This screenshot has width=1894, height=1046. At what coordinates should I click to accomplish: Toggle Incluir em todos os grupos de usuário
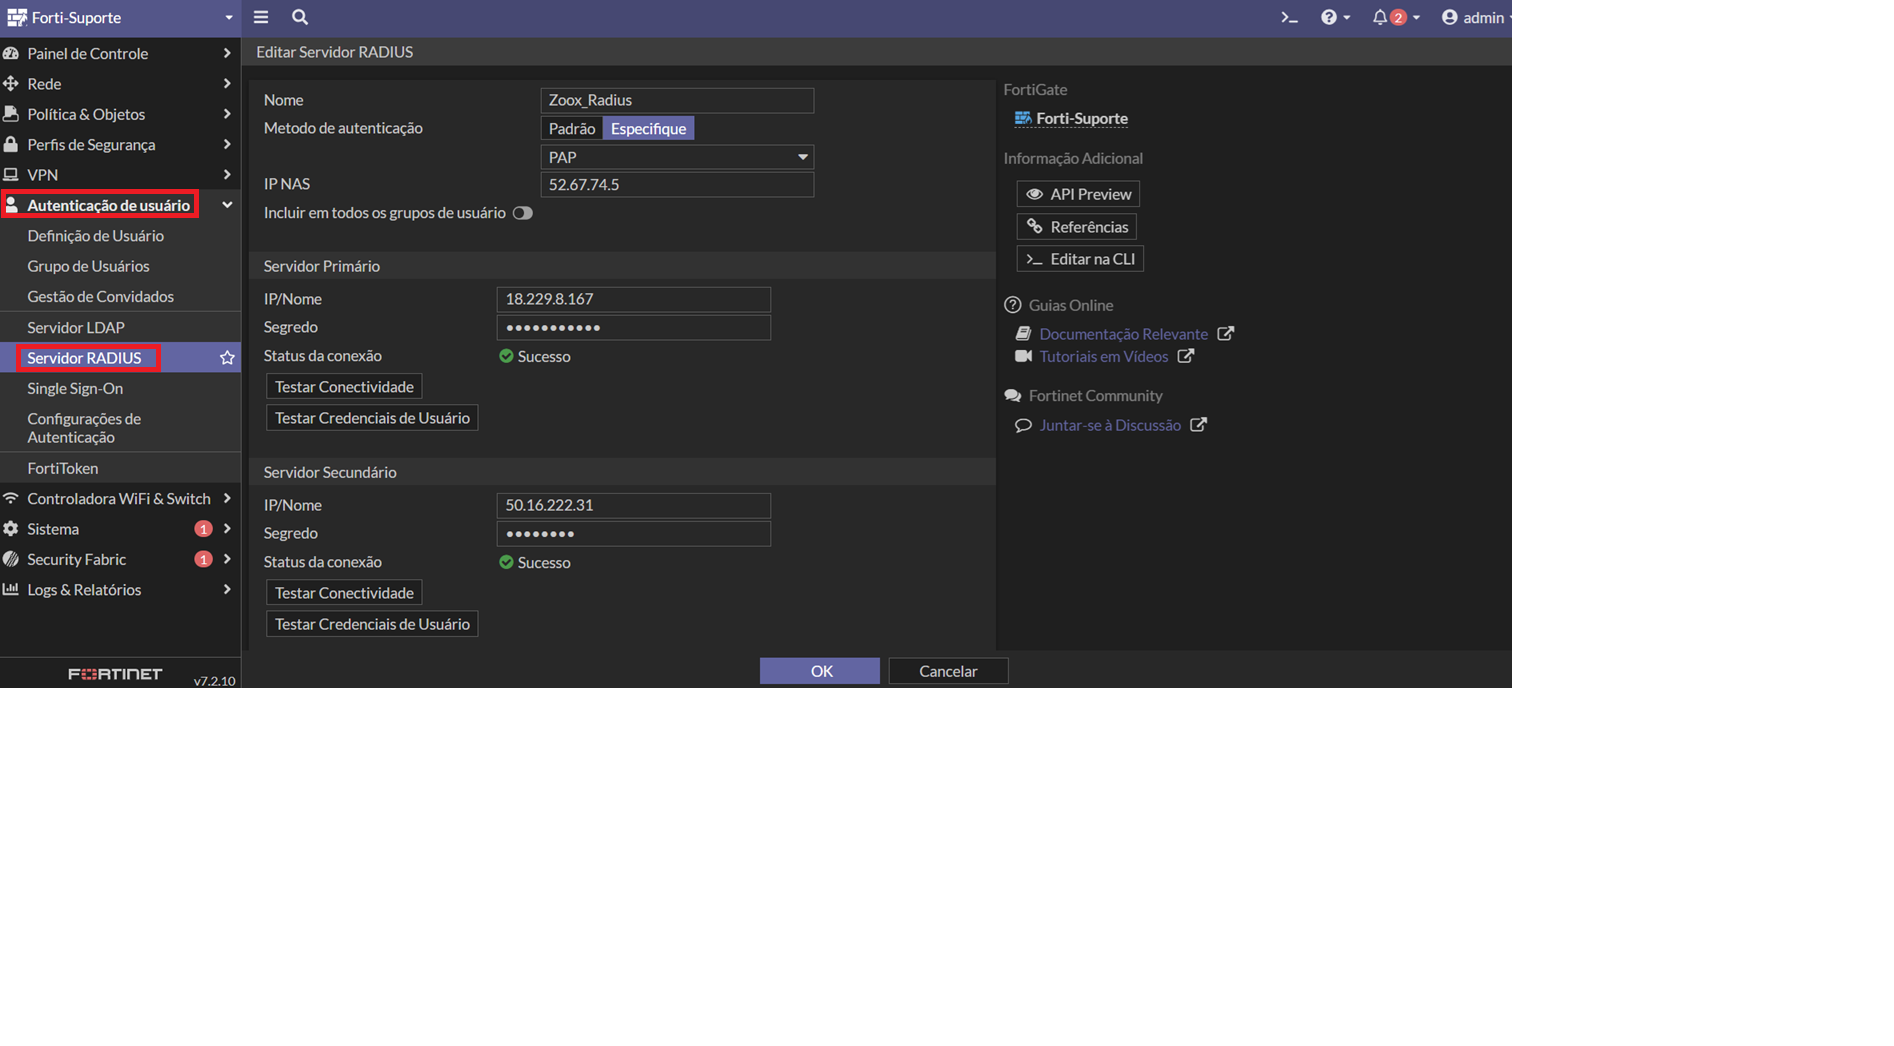pos(522,213)
